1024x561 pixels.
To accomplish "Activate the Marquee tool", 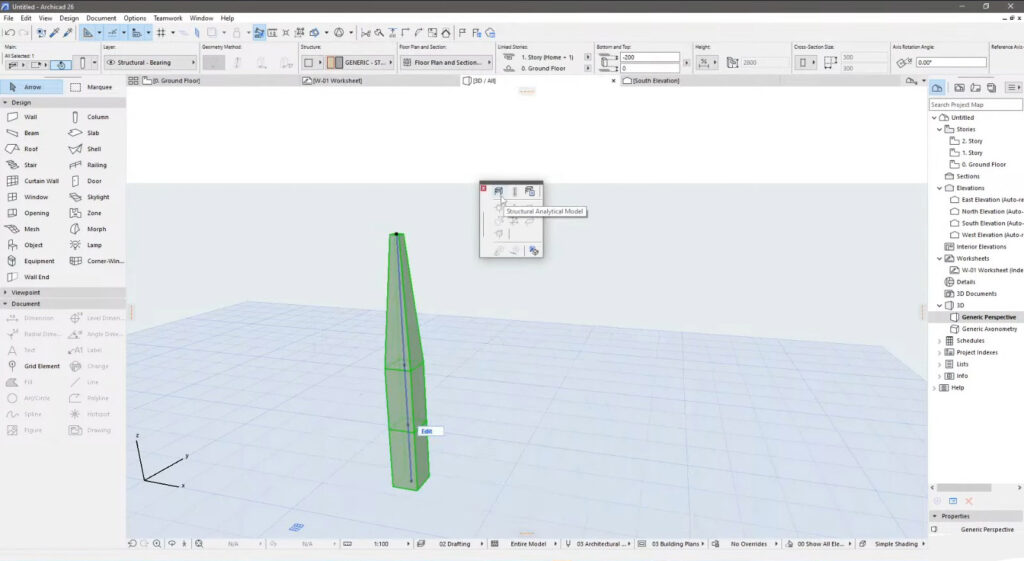I will pos(93,87).
